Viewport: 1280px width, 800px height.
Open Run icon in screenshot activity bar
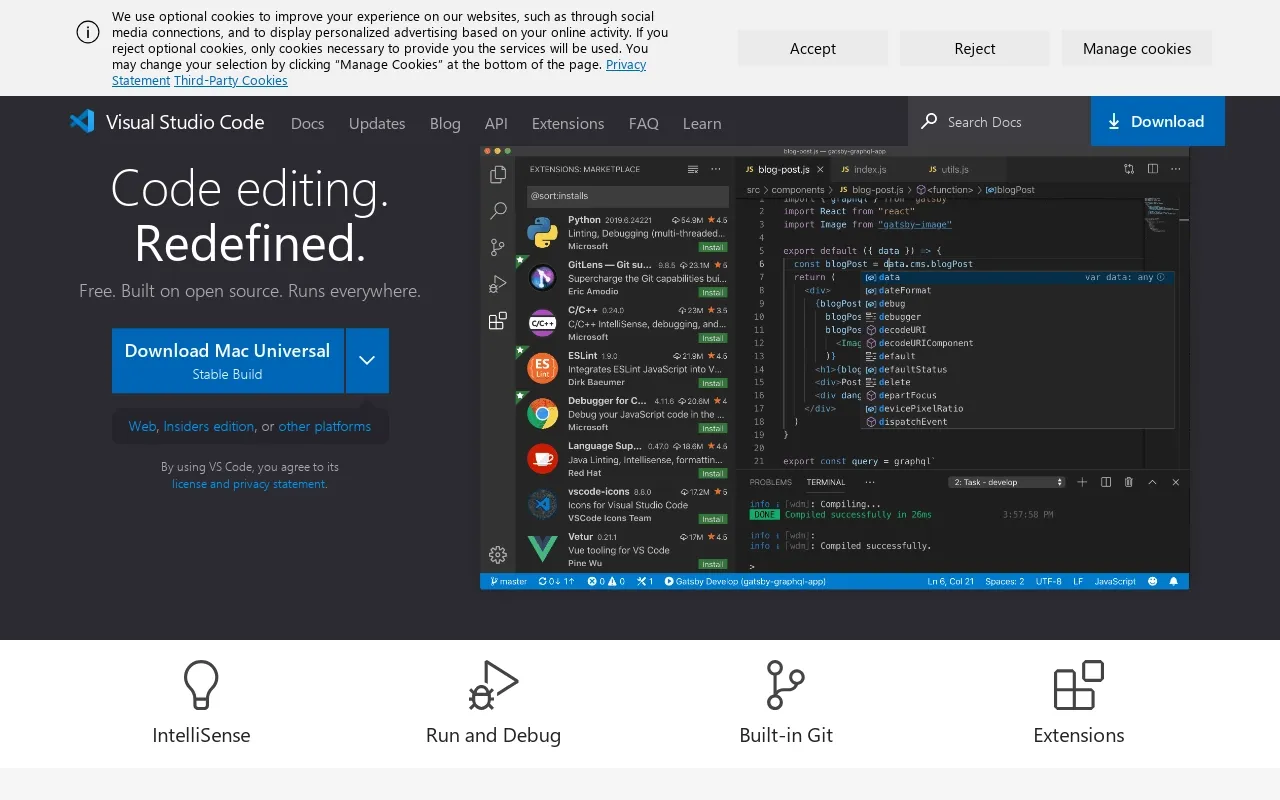[x=498, y=284]
